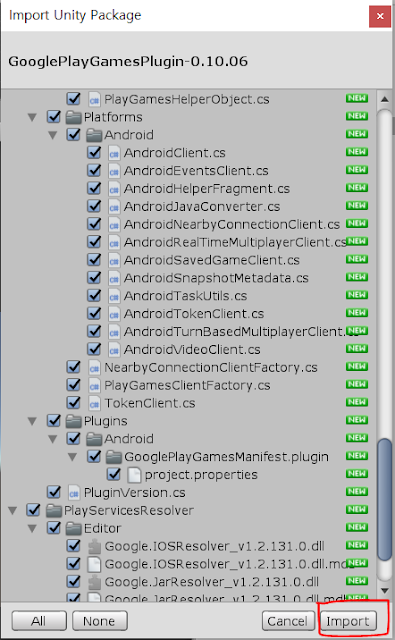Click the Editor folder icon
395x640 pixels.
[x=73, y=528]
